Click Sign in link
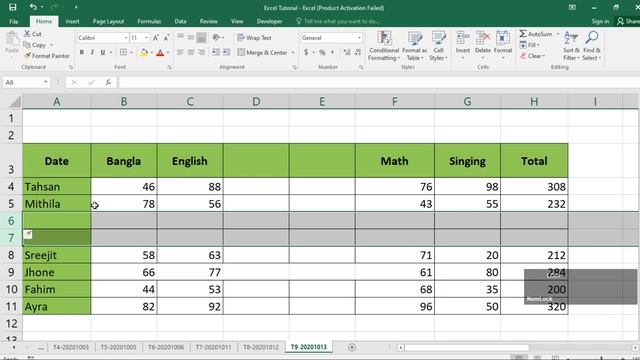 [600, 21]
